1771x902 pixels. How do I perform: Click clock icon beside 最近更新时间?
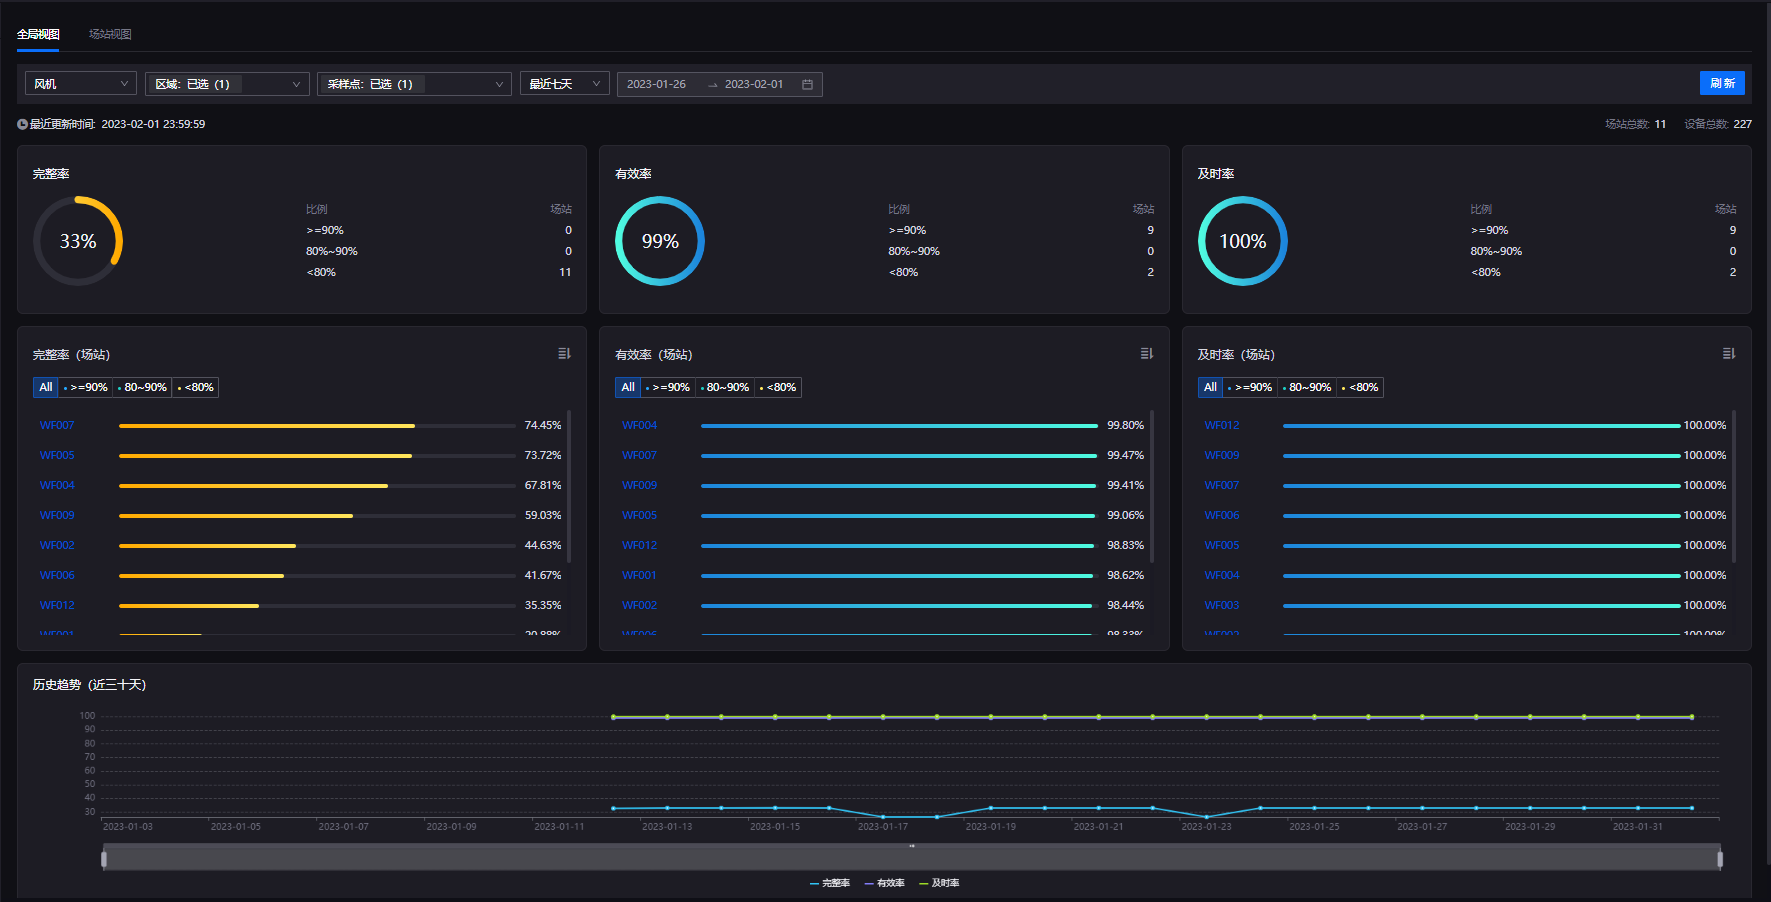click(22, 125)
